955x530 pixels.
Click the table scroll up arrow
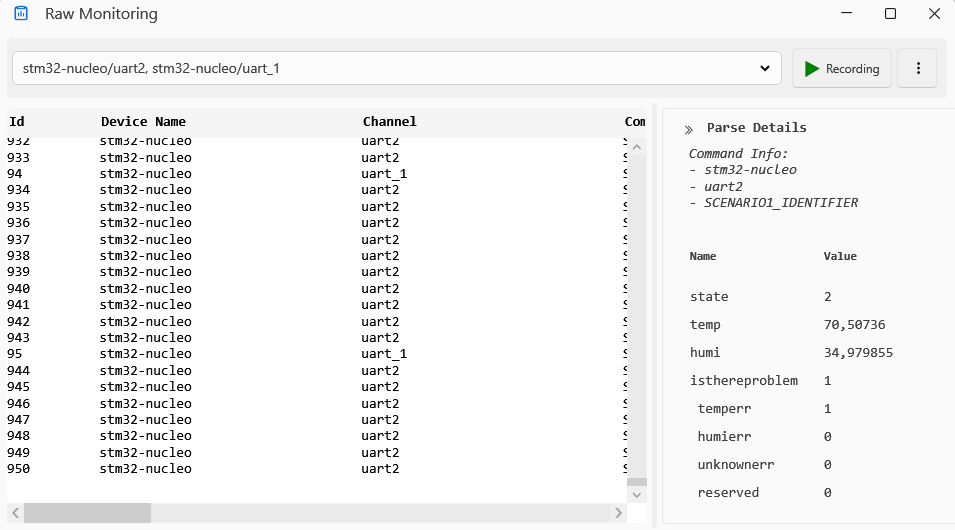click(x=636, y=147)
